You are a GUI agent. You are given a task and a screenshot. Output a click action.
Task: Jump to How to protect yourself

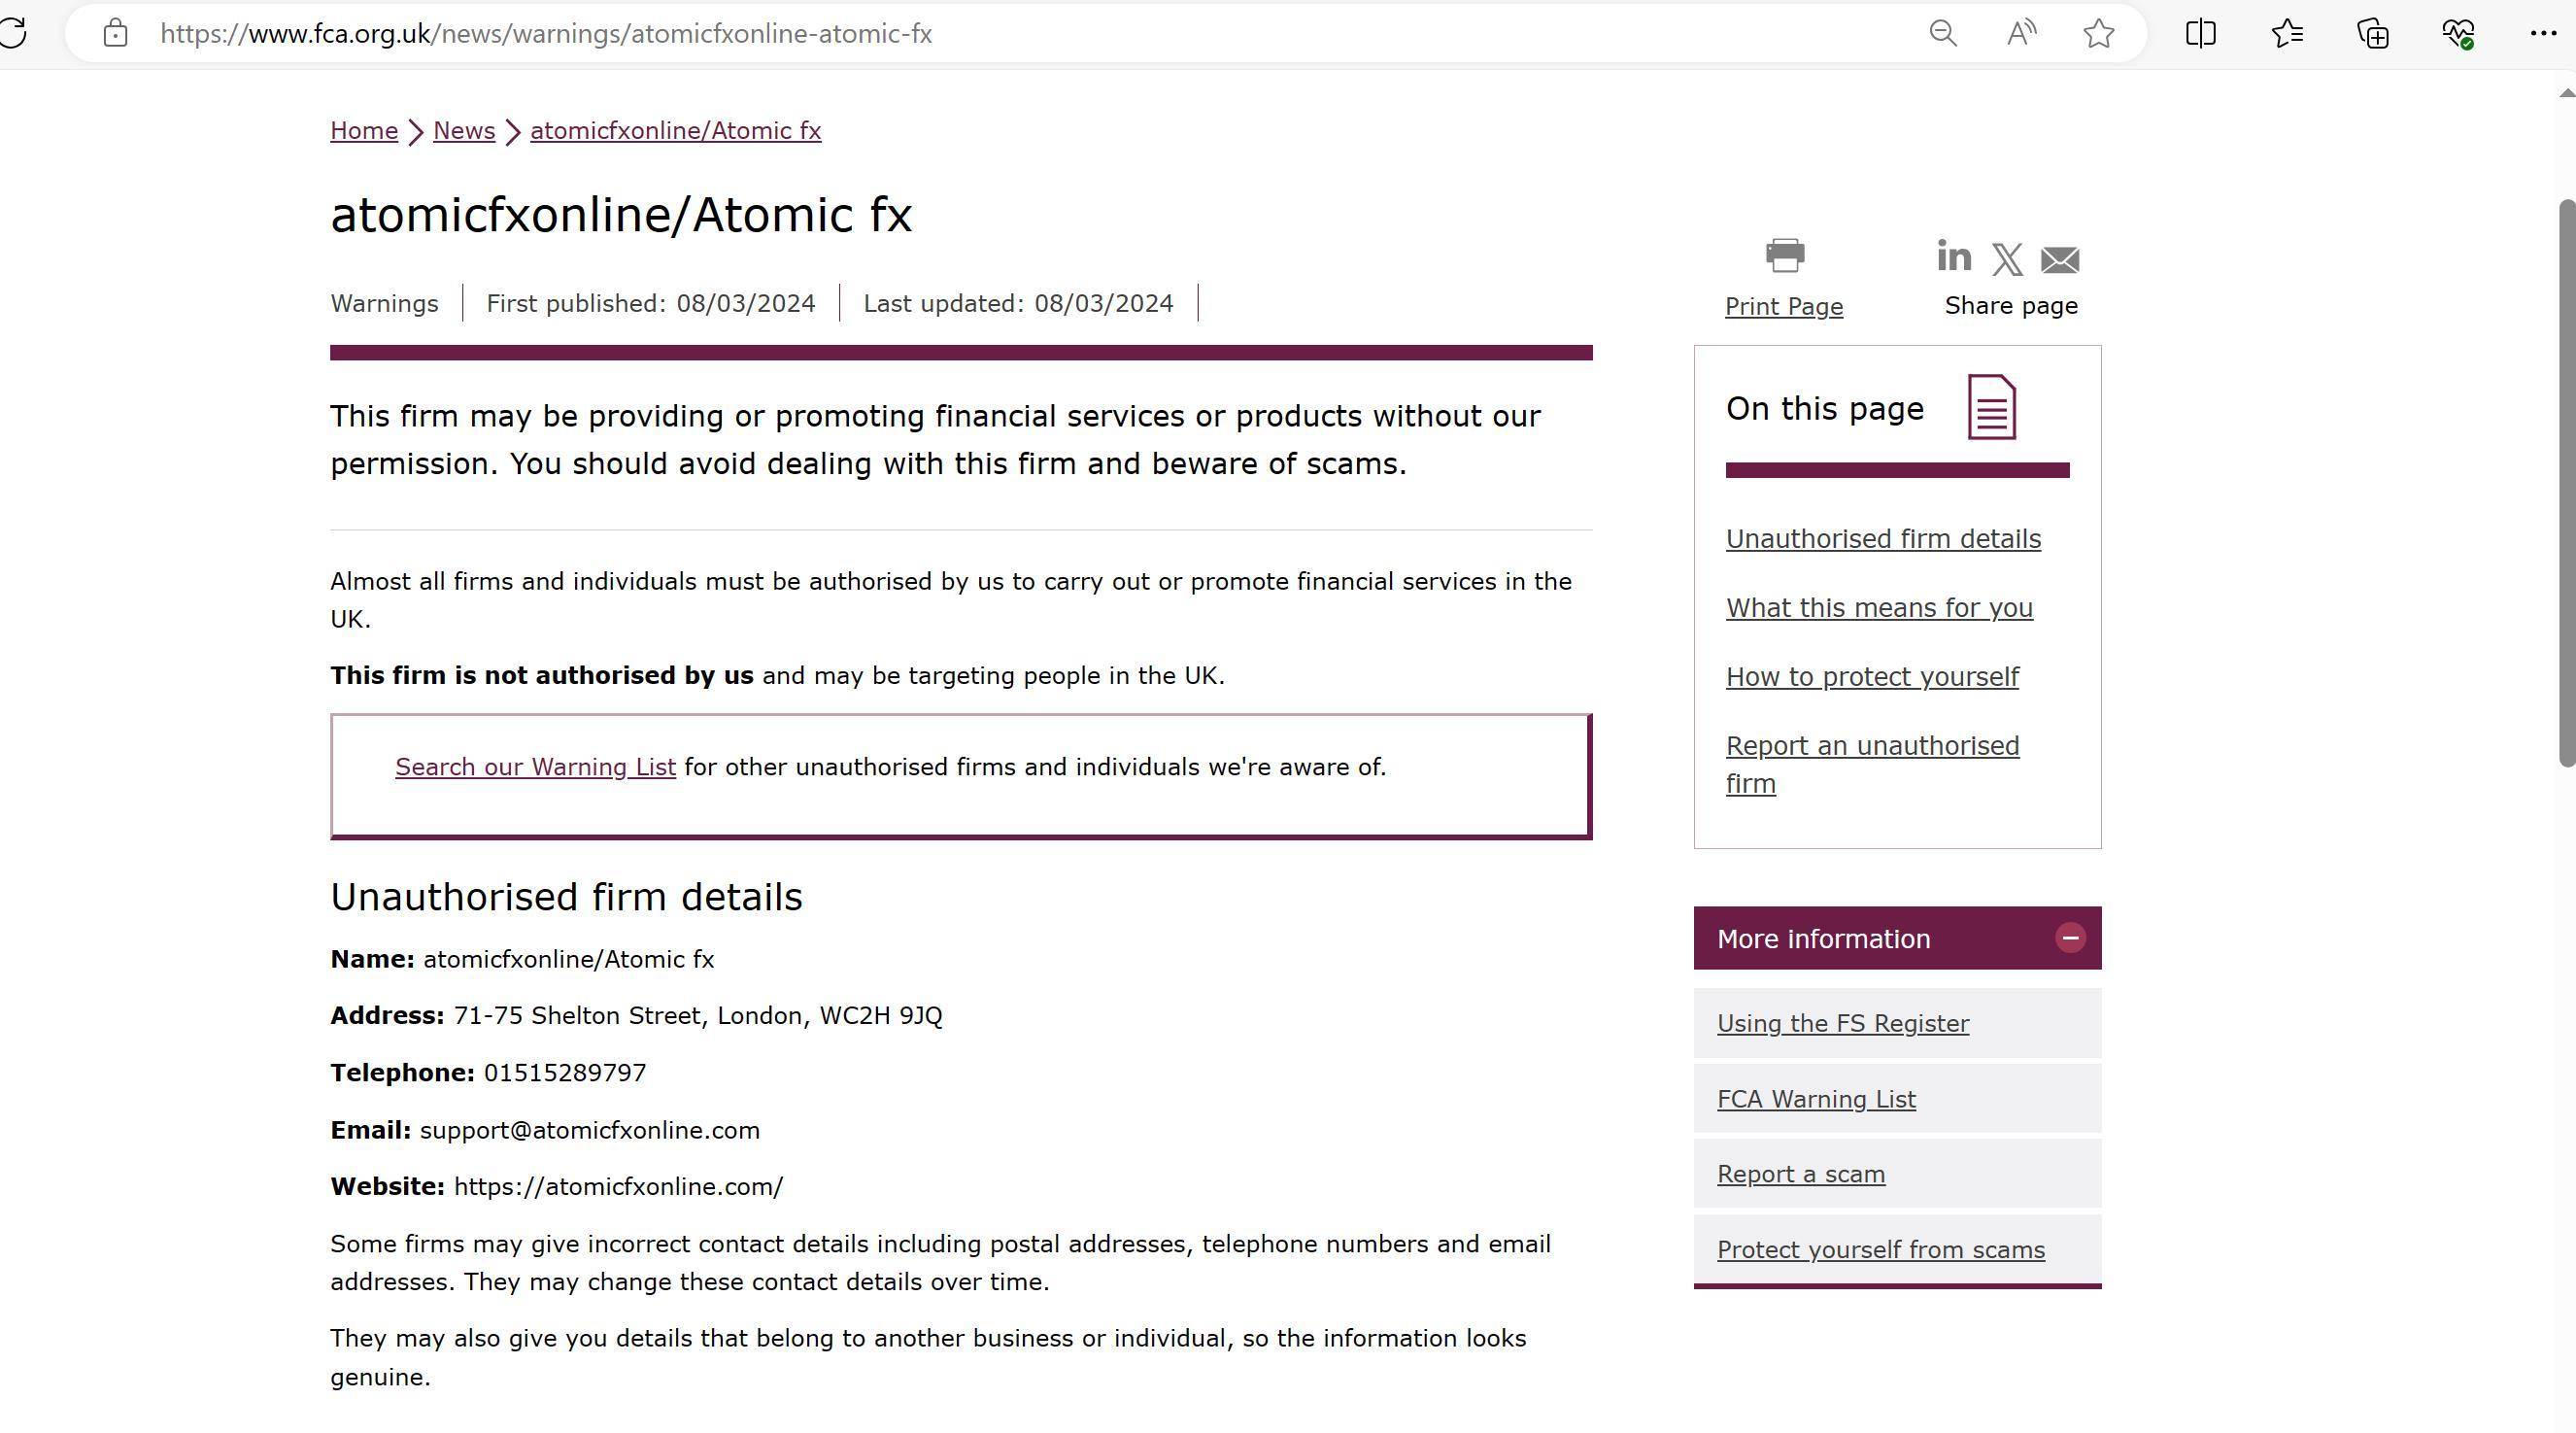point(1872,677)
